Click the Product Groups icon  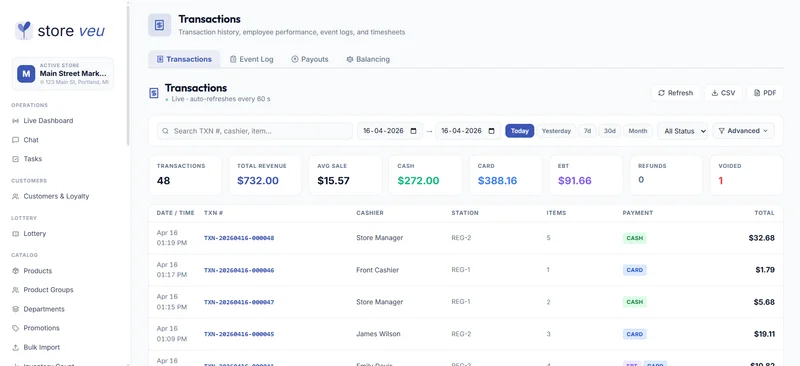[x=15, y=290]
